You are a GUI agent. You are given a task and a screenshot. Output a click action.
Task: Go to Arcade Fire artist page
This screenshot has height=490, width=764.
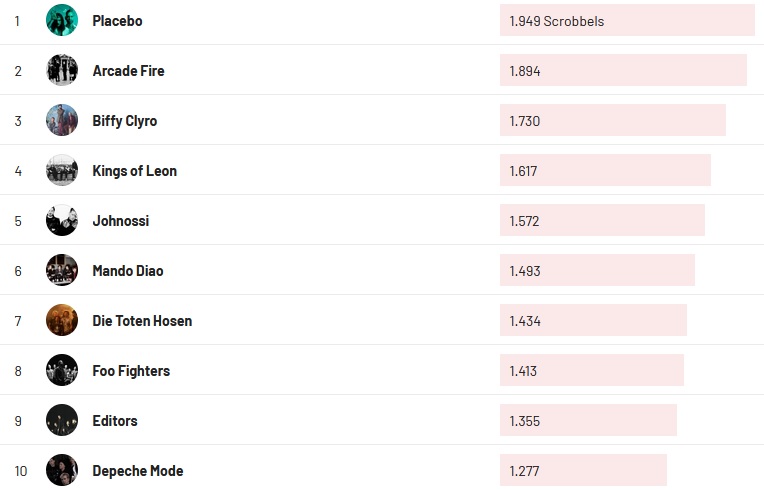point(128,71)
